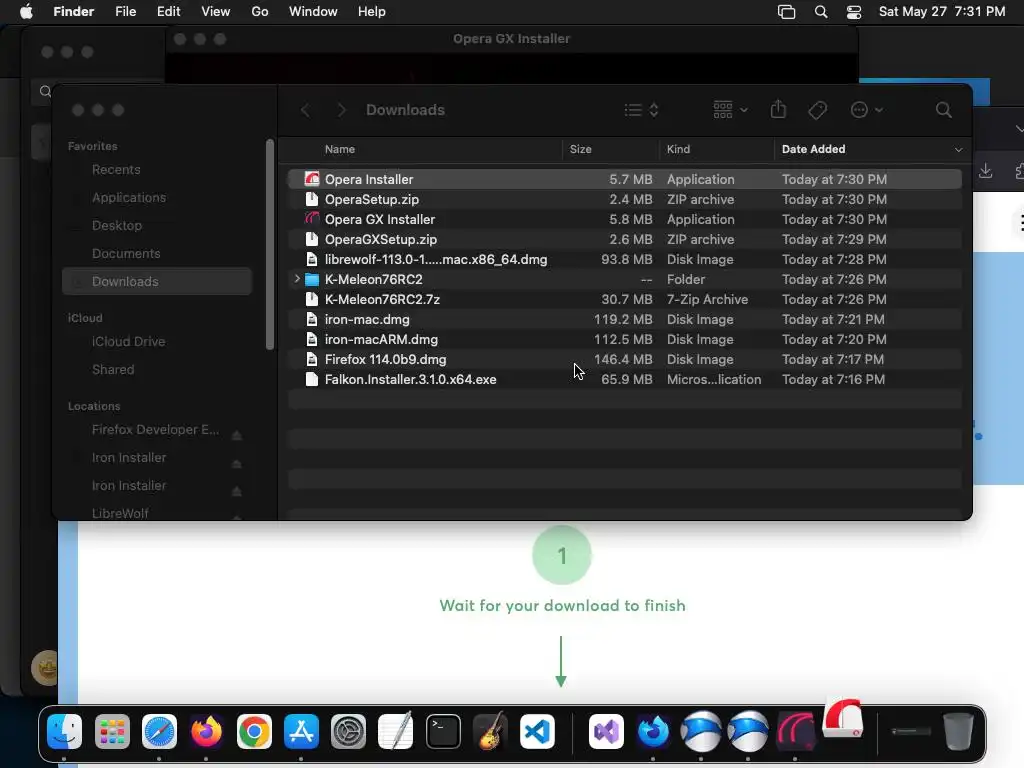Screen dimensions: 1024x768
Task: Open the App Store in the Dock
Action: (x=301, y=731)
